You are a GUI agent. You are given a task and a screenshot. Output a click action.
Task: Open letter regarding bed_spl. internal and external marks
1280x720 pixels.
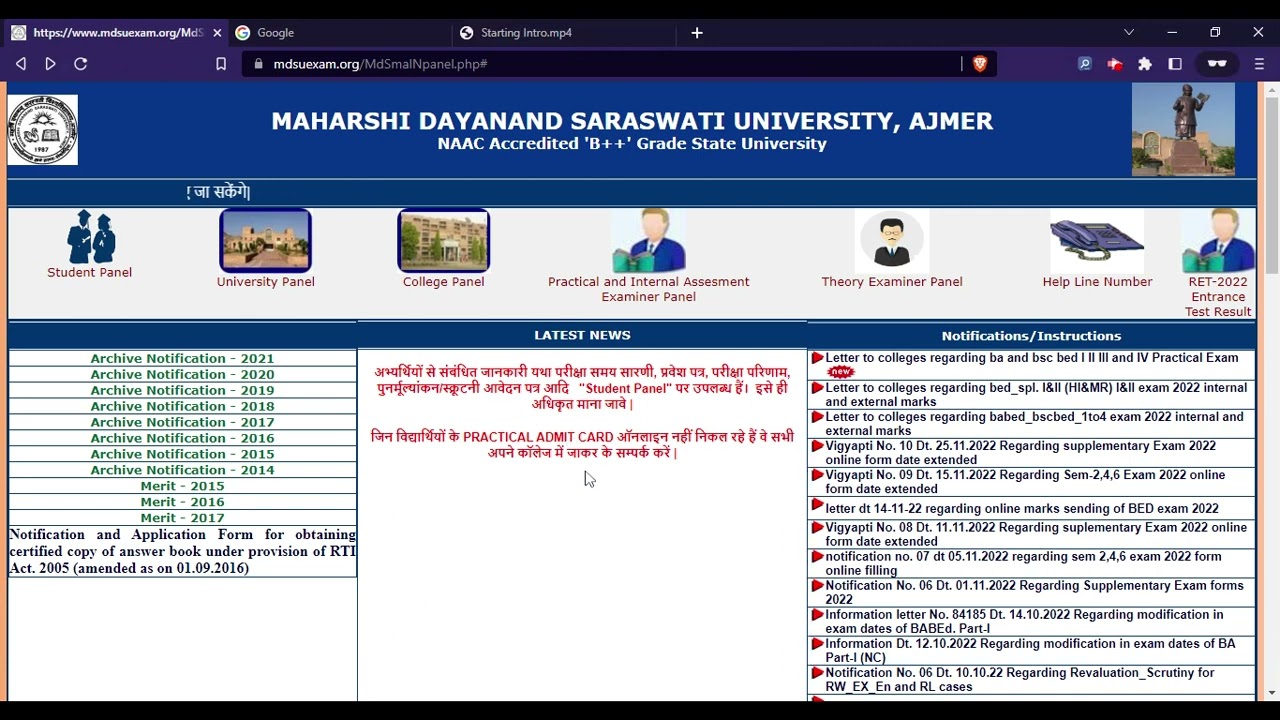click(x=1036, y=394)
